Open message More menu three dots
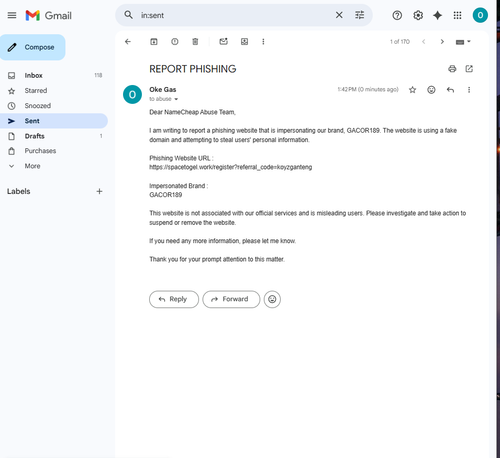Viewport: 500px width, 458px height. [x=469, y=90]
